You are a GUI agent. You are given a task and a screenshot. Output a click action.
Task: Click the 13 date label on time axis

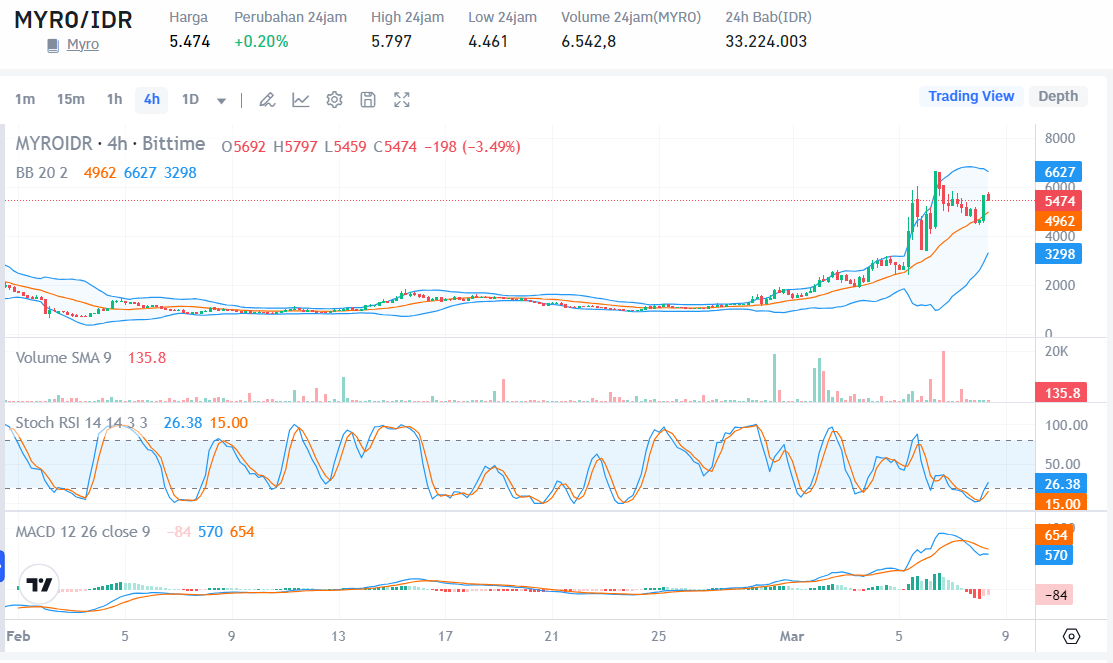point(338,636)
